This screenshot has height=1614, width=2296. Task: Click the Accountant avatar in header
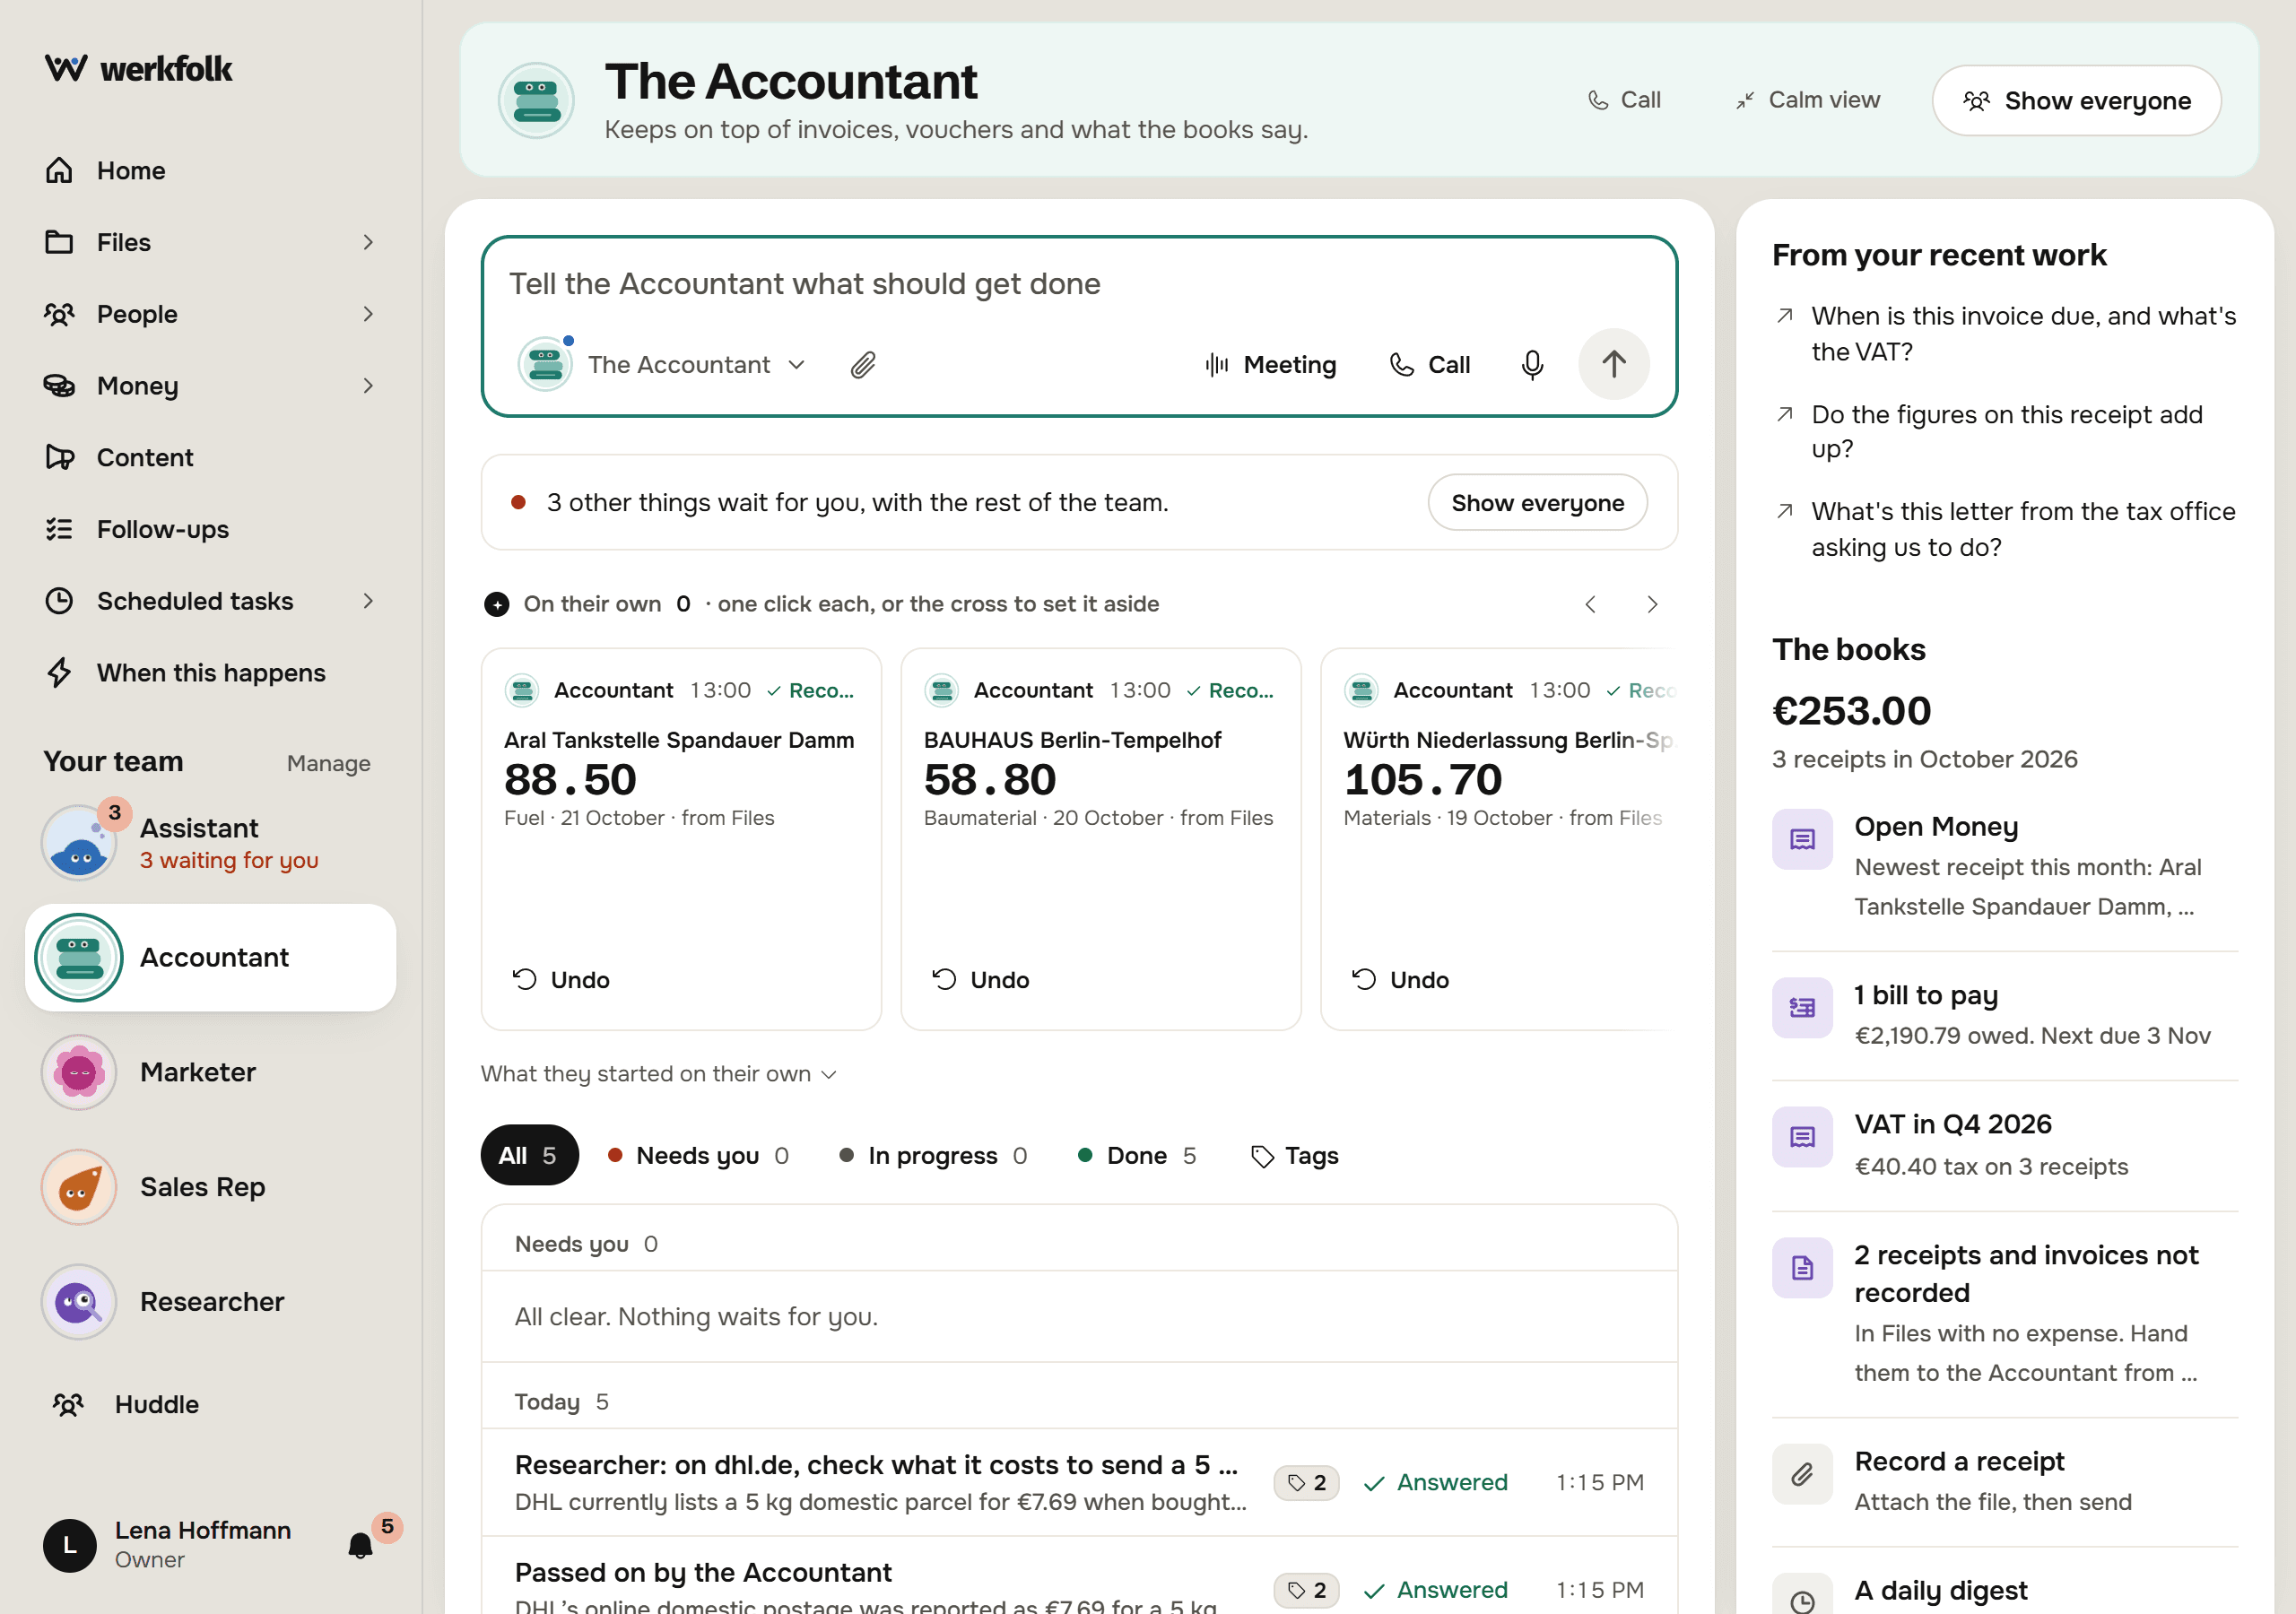[x=536, y=100]
